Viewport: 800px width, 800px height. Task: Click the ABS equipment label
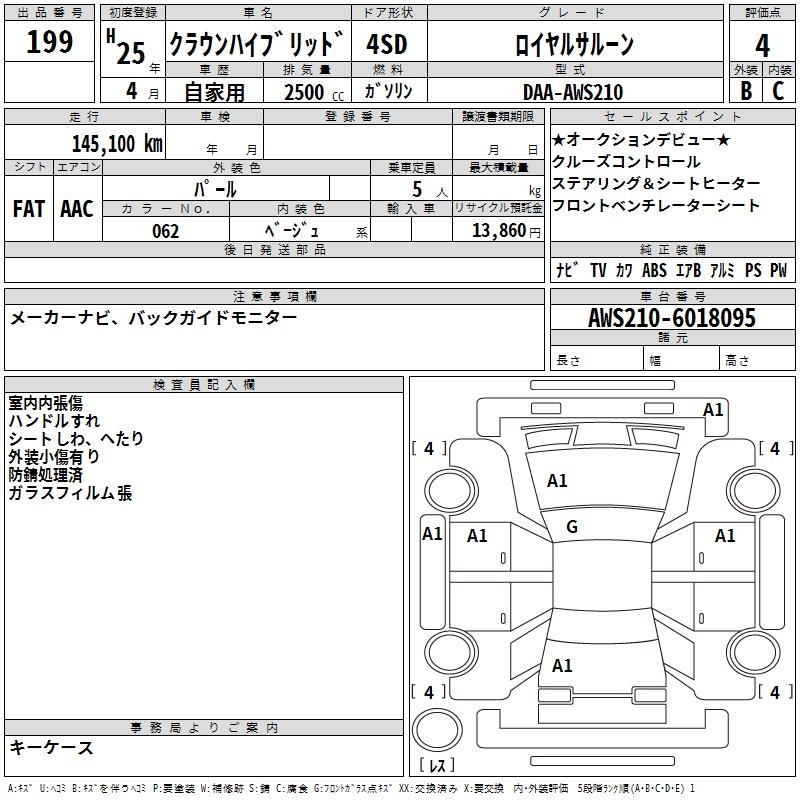[654, 270]
